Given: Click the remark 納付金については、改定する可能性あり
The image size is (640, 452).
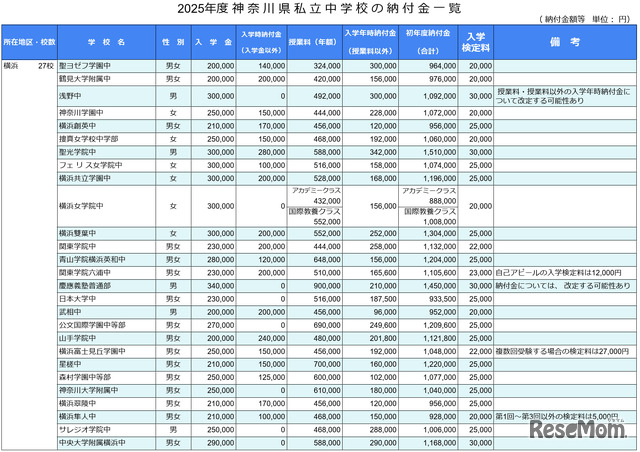Looking at the screenshot, I should (563, 285).
